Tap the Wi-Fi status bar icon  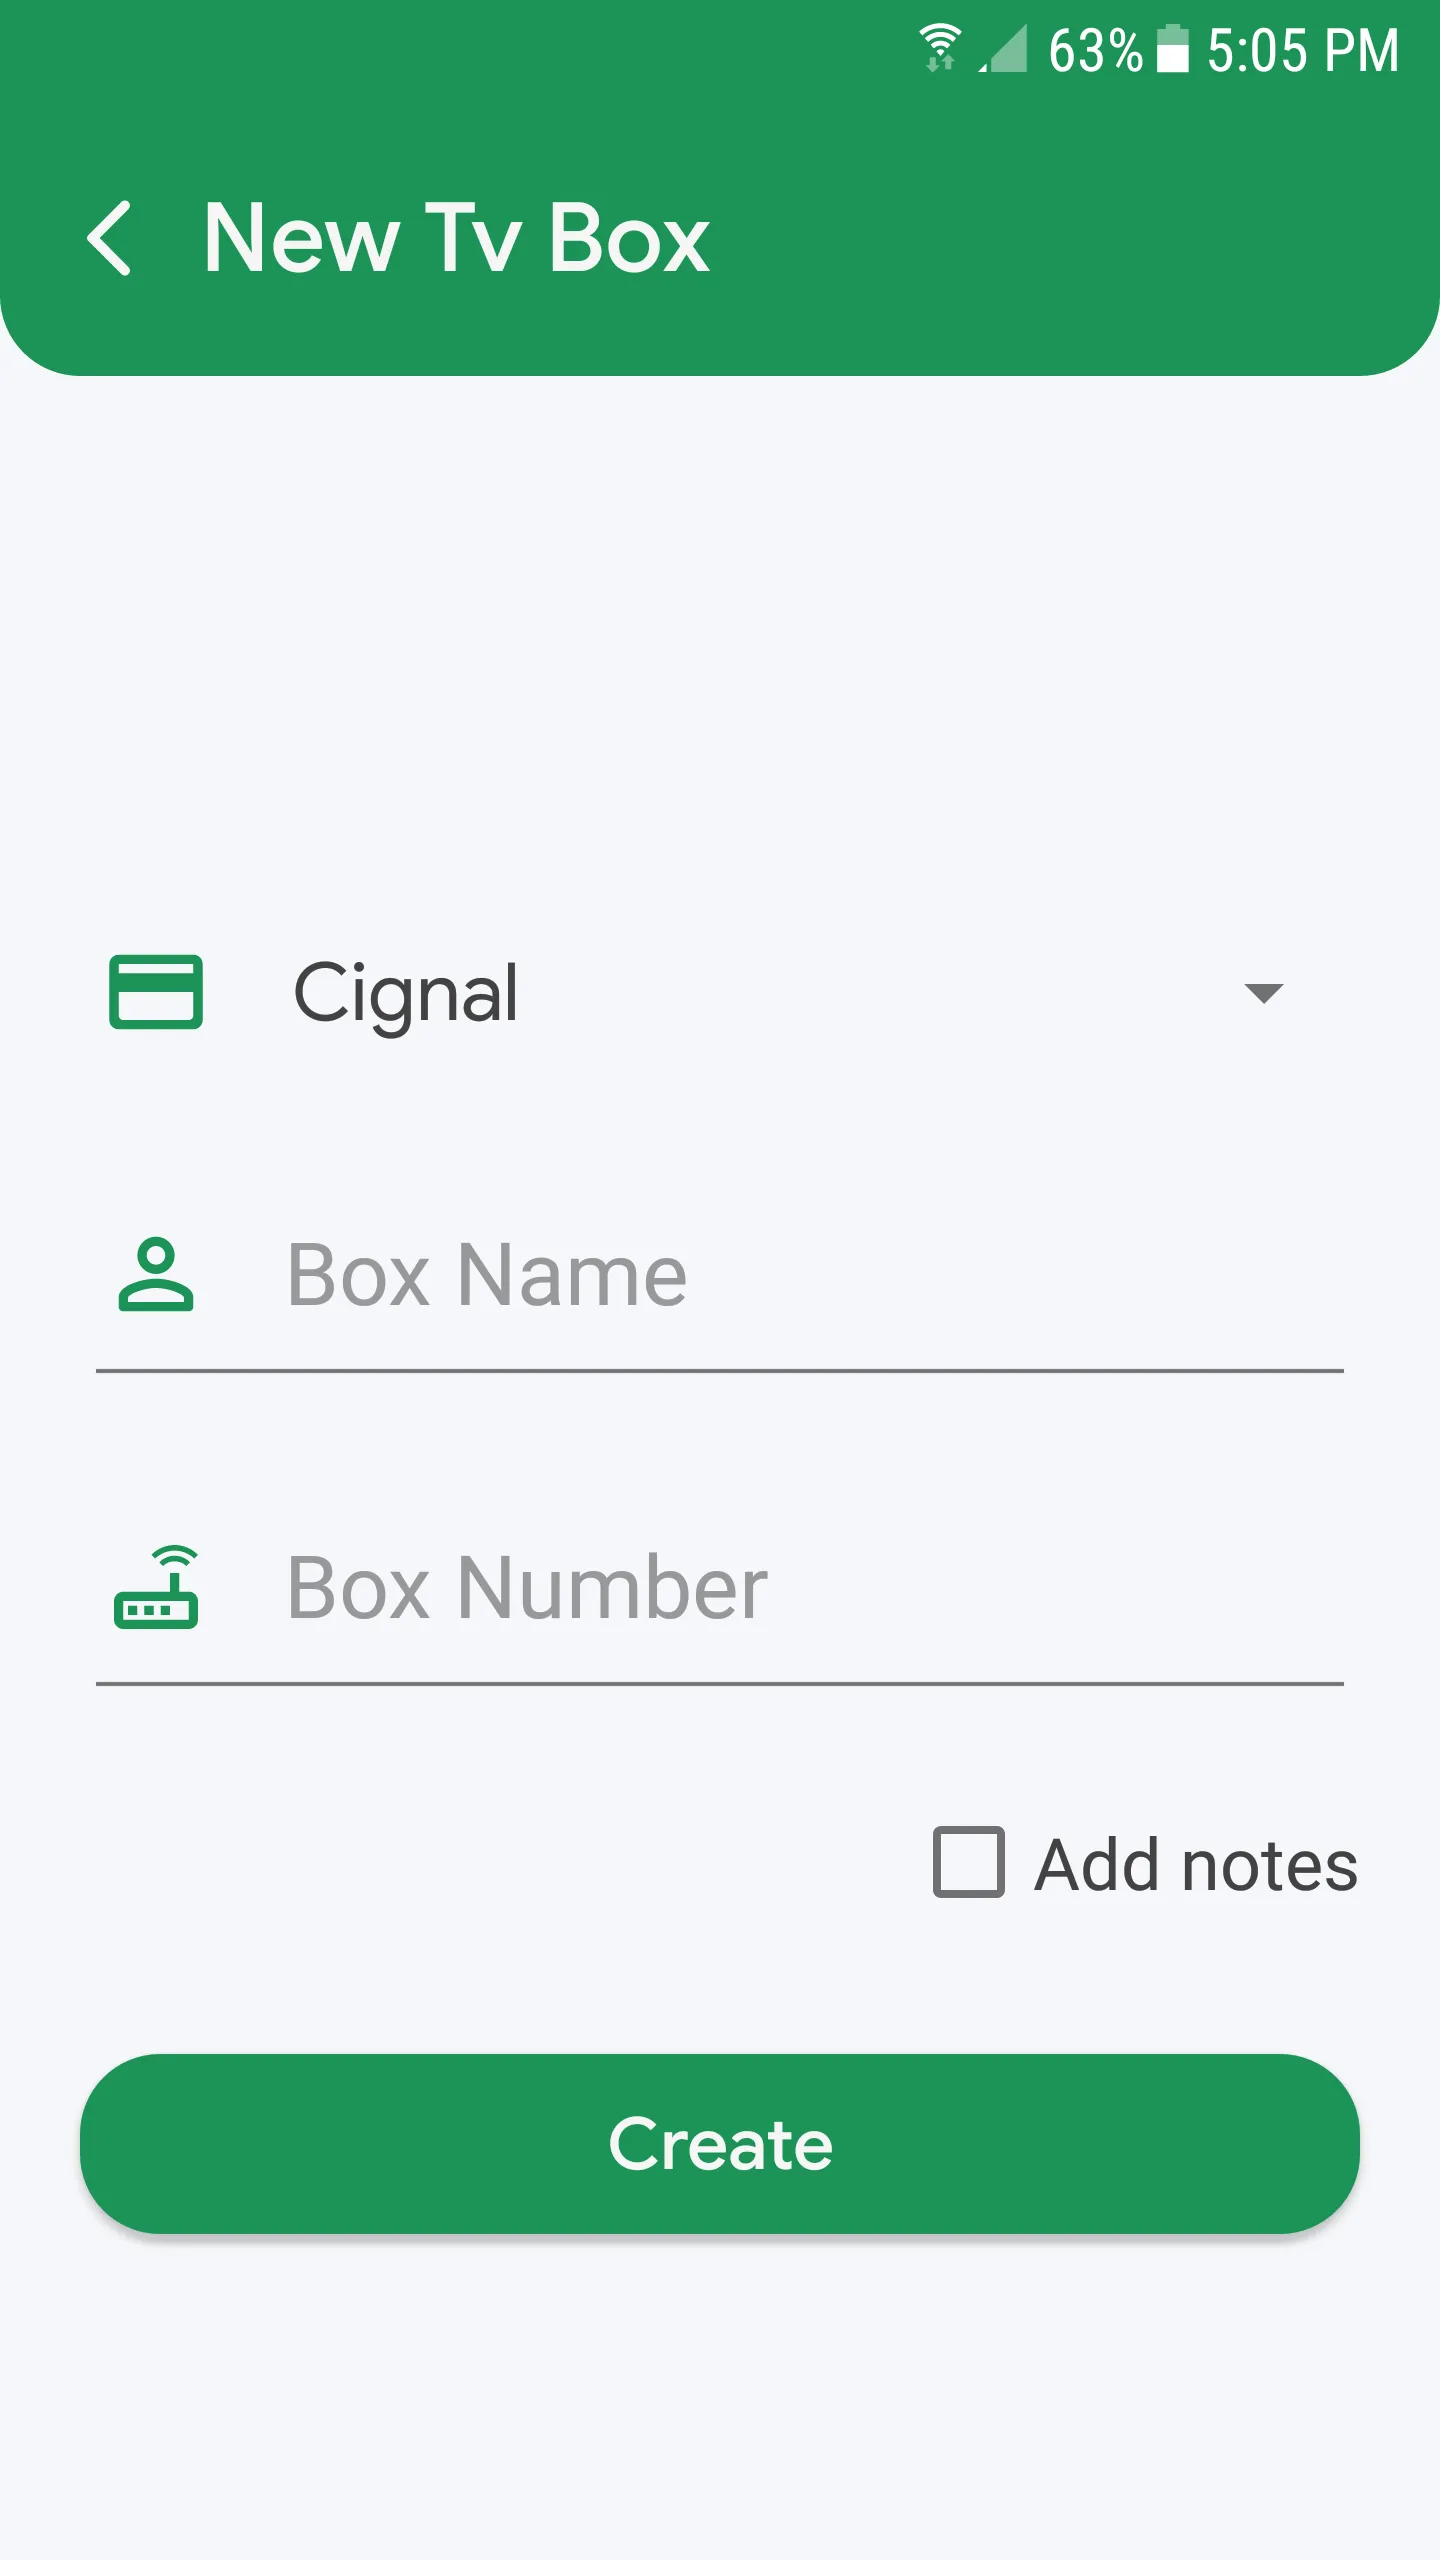coord(940,48)
